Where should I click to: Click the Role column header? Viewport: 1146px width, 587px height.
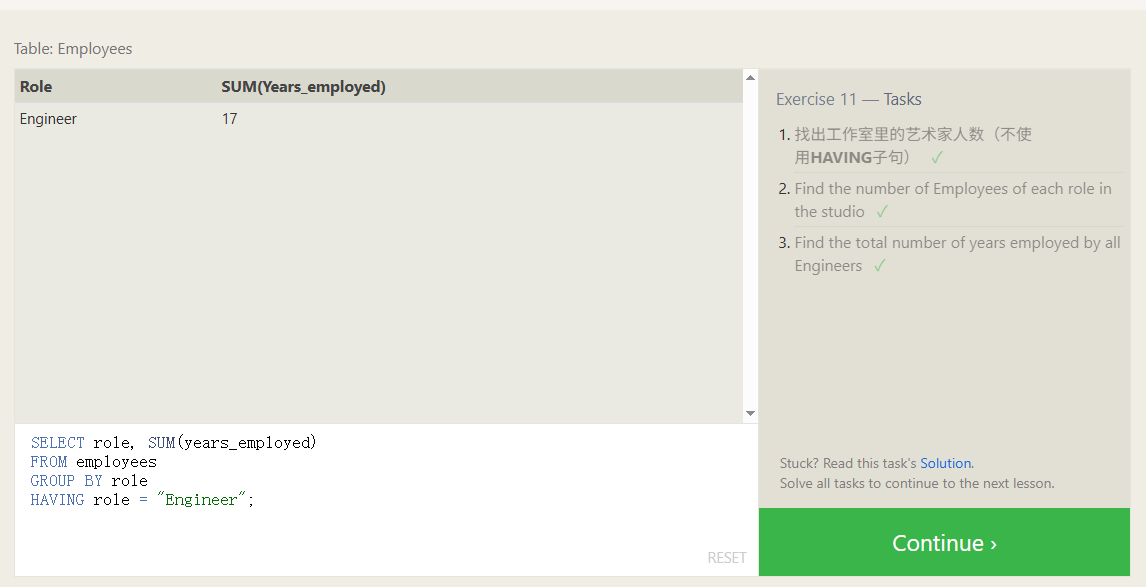36,86
